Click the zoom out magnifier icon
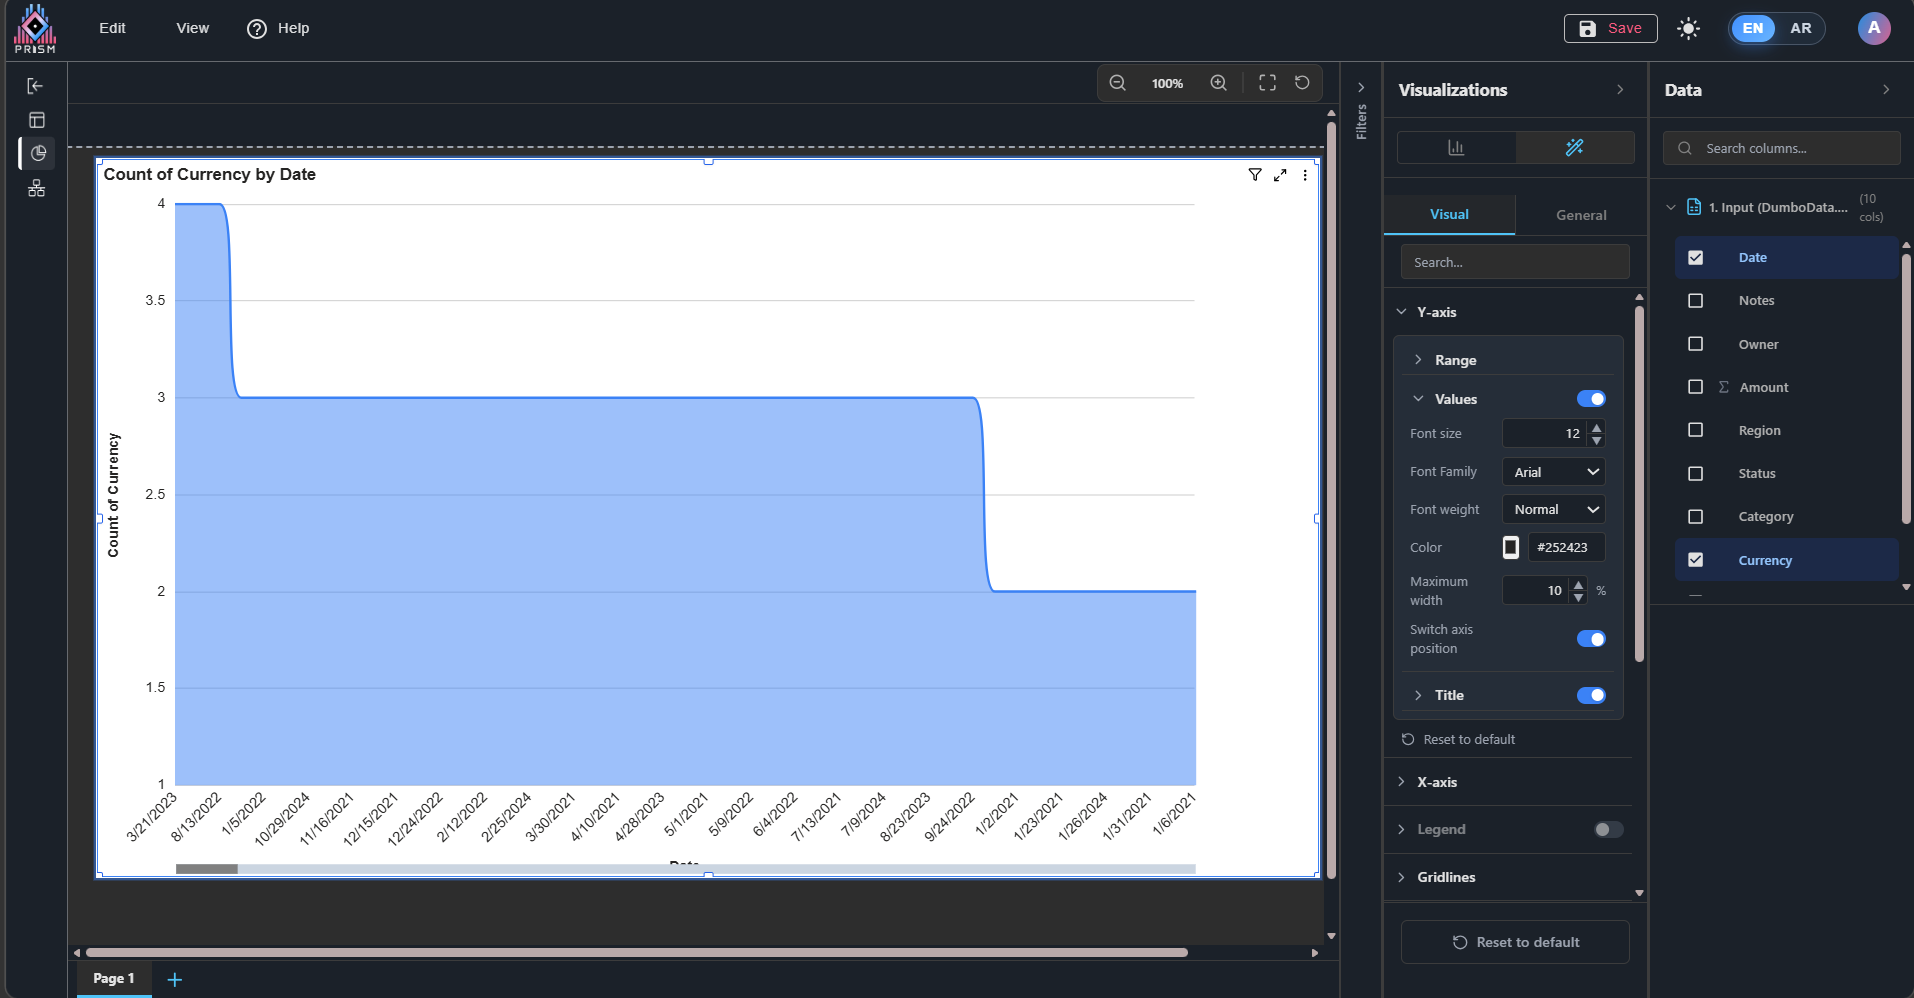 (x=1117, y=83)
